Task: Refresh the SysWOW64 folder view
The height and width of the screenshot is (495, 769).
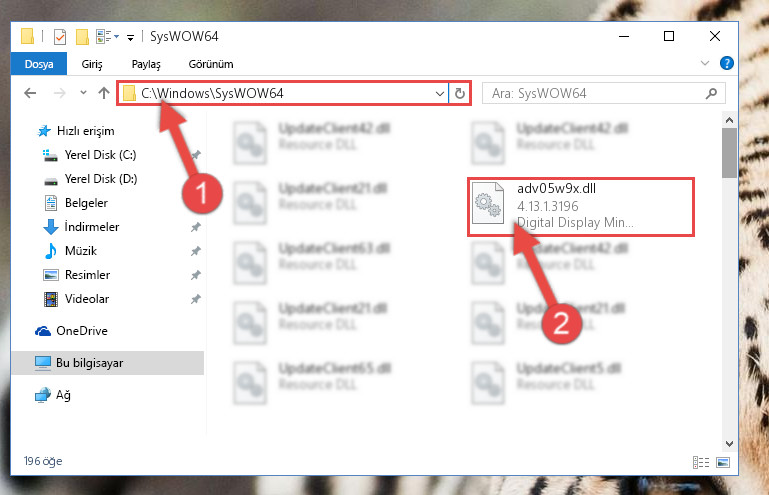Action: click(460, 93)
